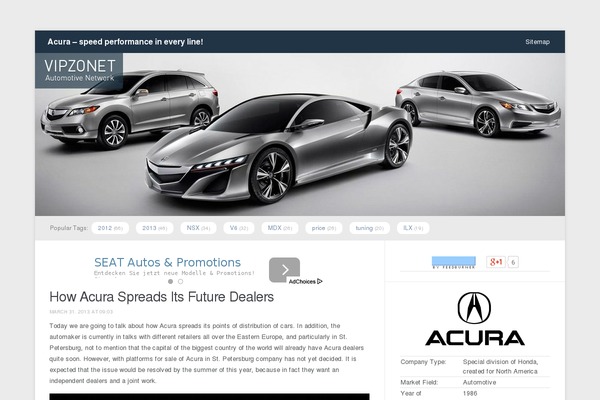
Task: Click the Acura logo in sidebar
Action: [475, 319]
